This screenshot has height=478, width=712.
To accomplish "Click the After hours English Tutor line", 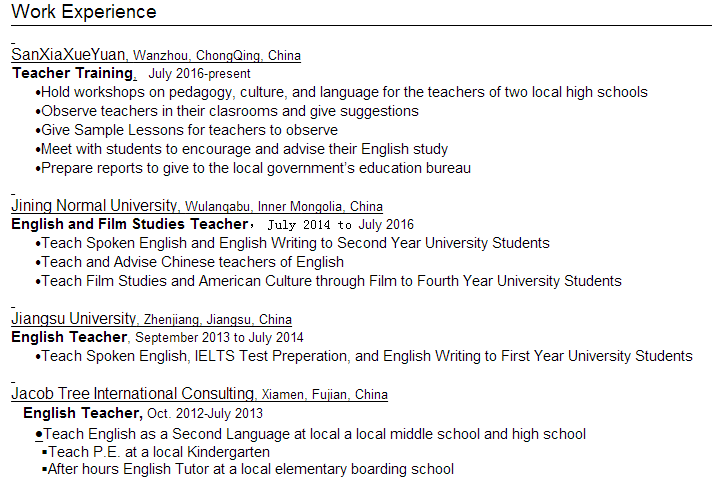I will [x=250, y=469].
